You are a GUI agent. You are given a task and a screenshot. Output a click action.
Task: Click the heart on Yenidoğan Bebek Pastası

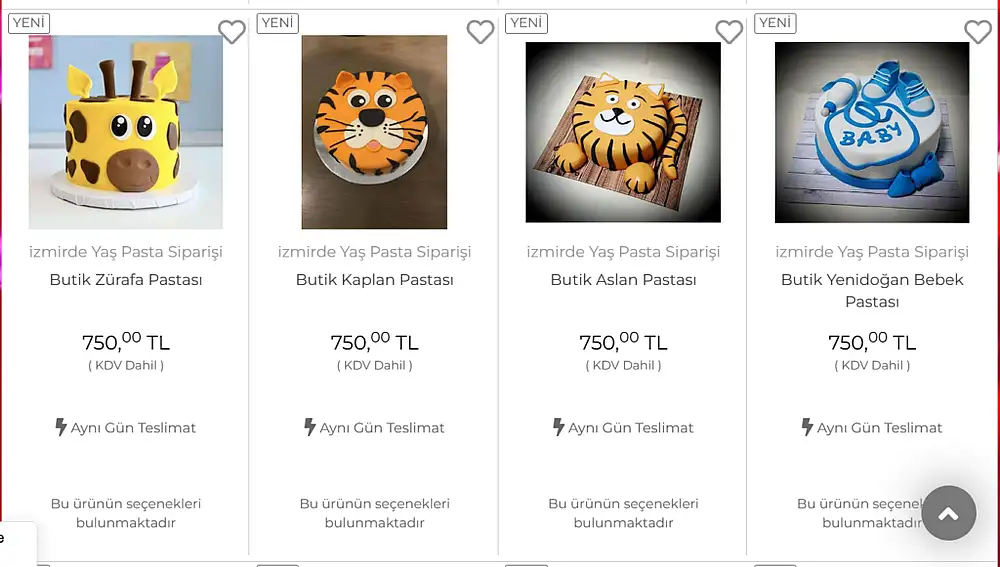click(x=977, y=33)
